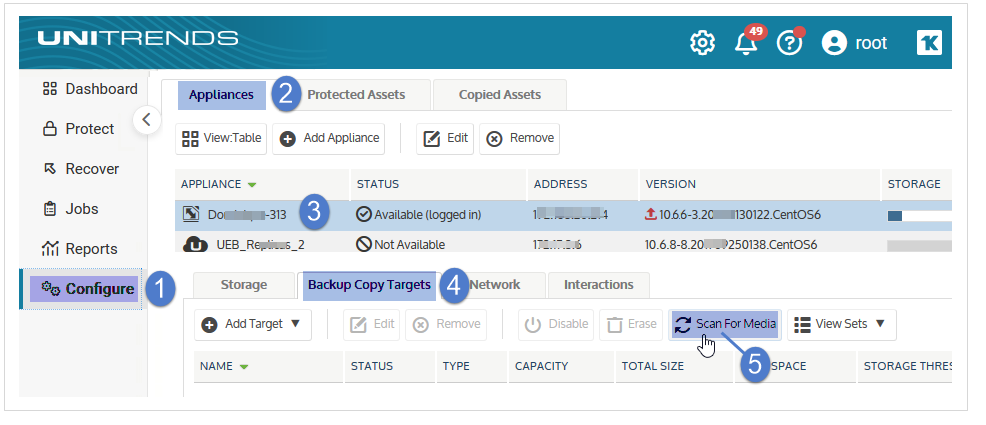Screen dimensions: 986x425
Task: Switch to the Appliances tab
Action: click(221, 95)
